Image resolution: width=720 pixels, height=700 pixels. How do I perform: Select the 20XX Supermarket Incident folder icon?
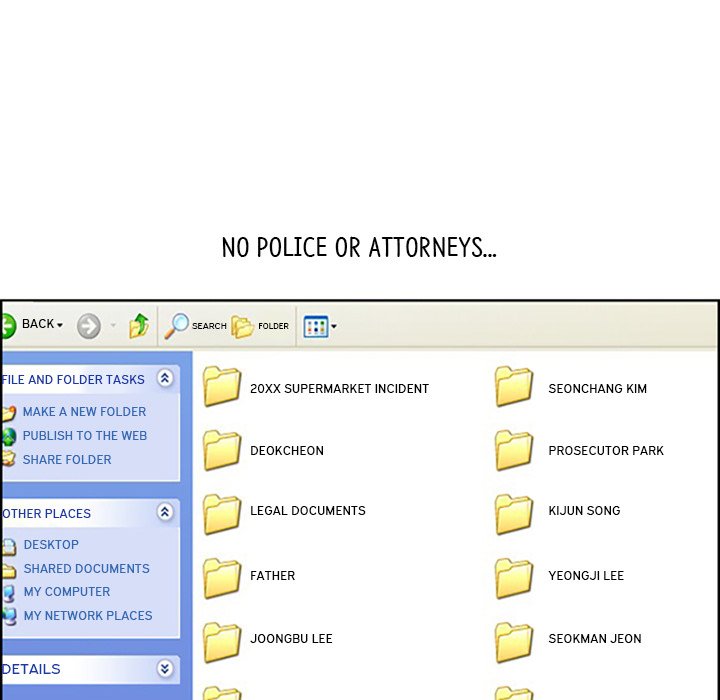point(222,386)
